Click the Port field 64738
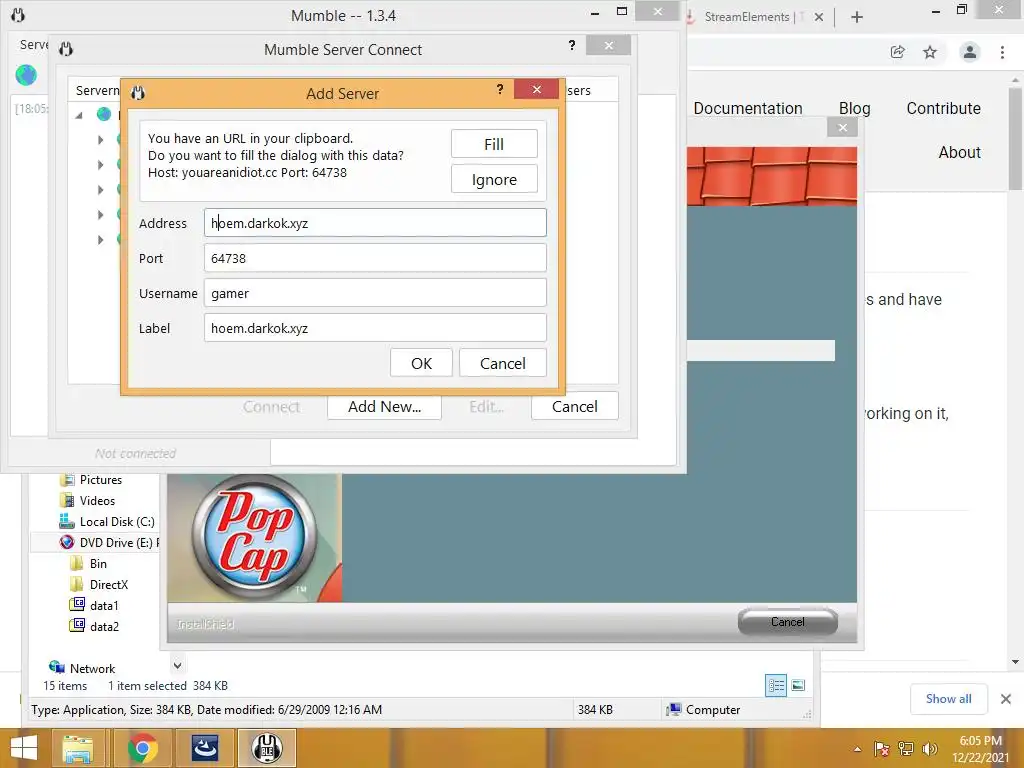1024x768 pixels. pyautogui.click(x=375, y=258)
